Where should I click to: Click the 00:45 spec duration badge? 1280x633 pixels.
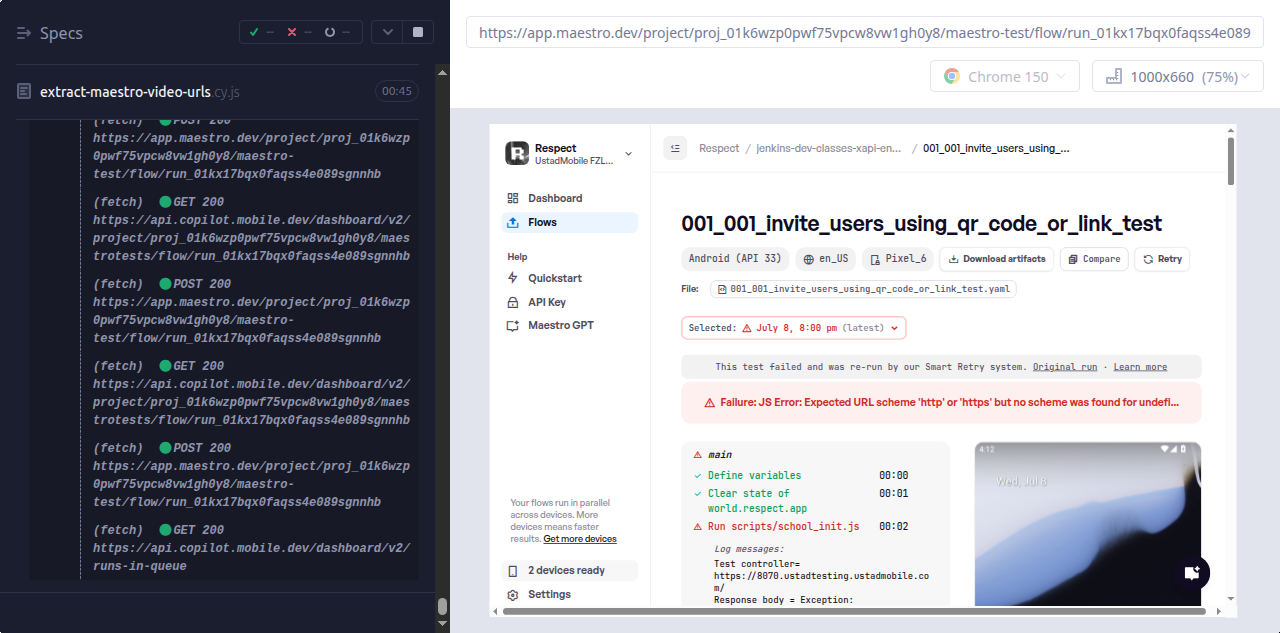point(397,91)
